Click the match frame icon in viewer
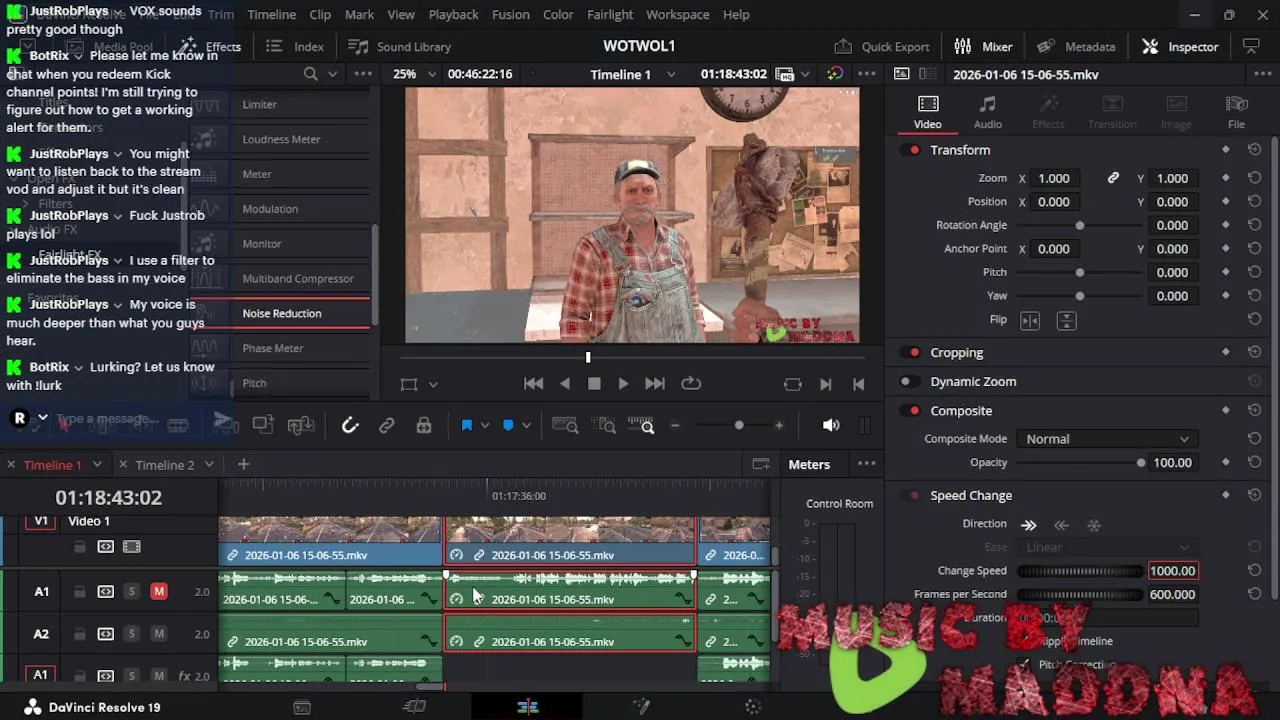Screen dimensions: 1280x720 point(793,384)
